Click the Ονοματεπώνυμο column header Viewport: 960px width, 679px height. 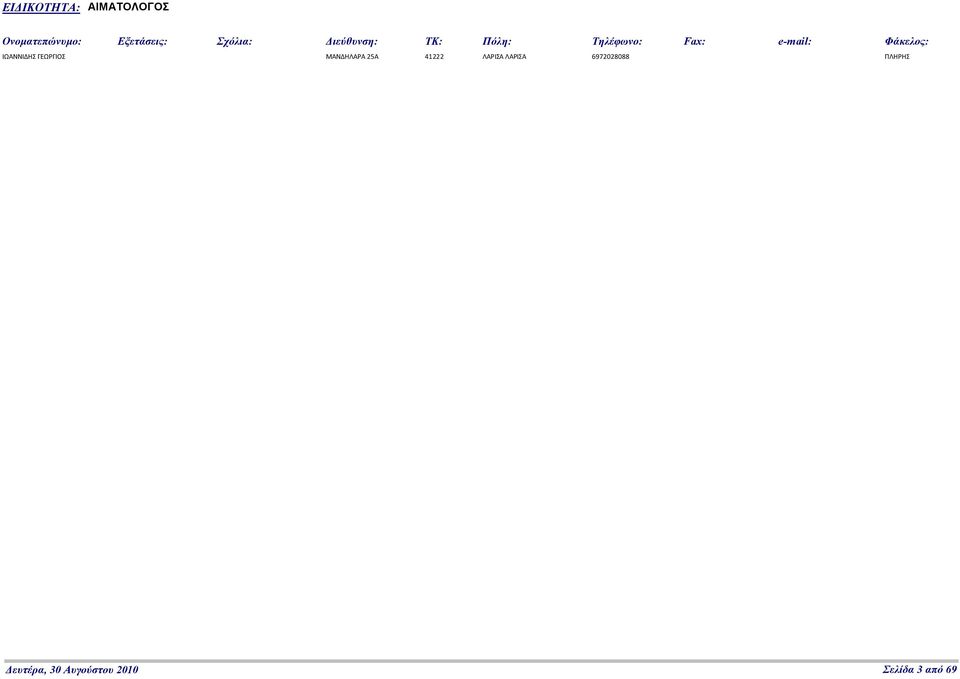pyautogui.click(x=42, y=42)
